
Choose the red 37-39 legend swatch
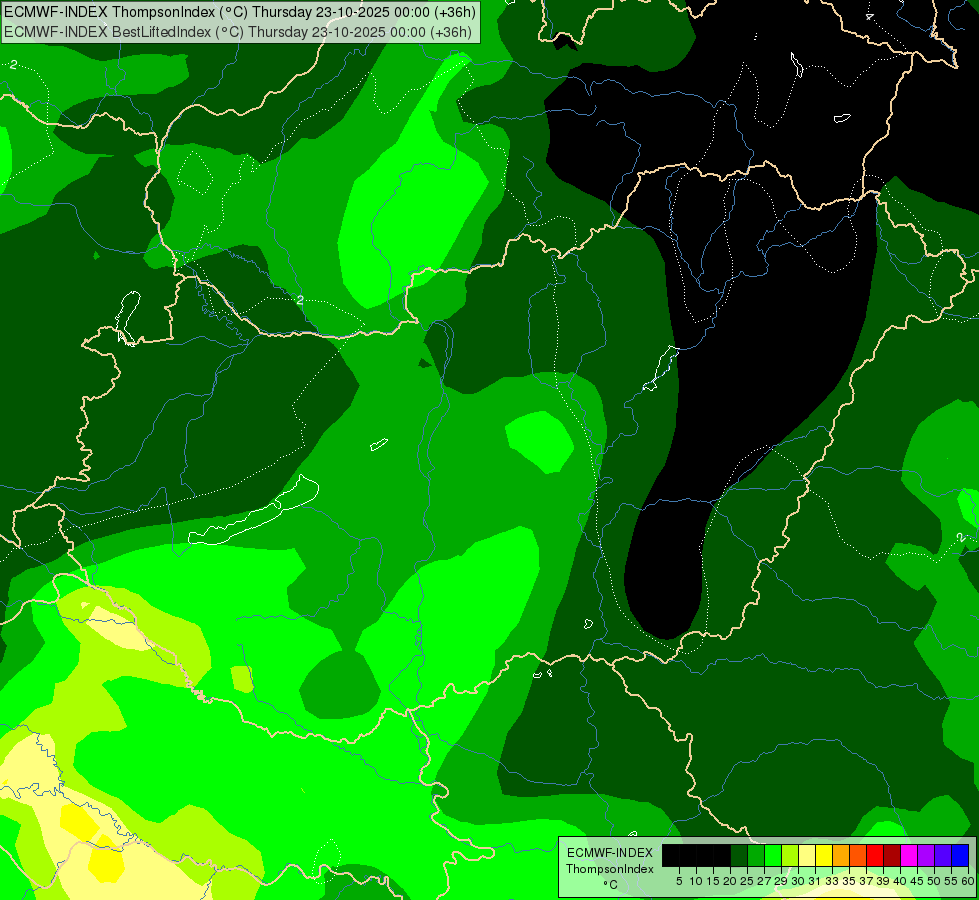pos(875,856)
